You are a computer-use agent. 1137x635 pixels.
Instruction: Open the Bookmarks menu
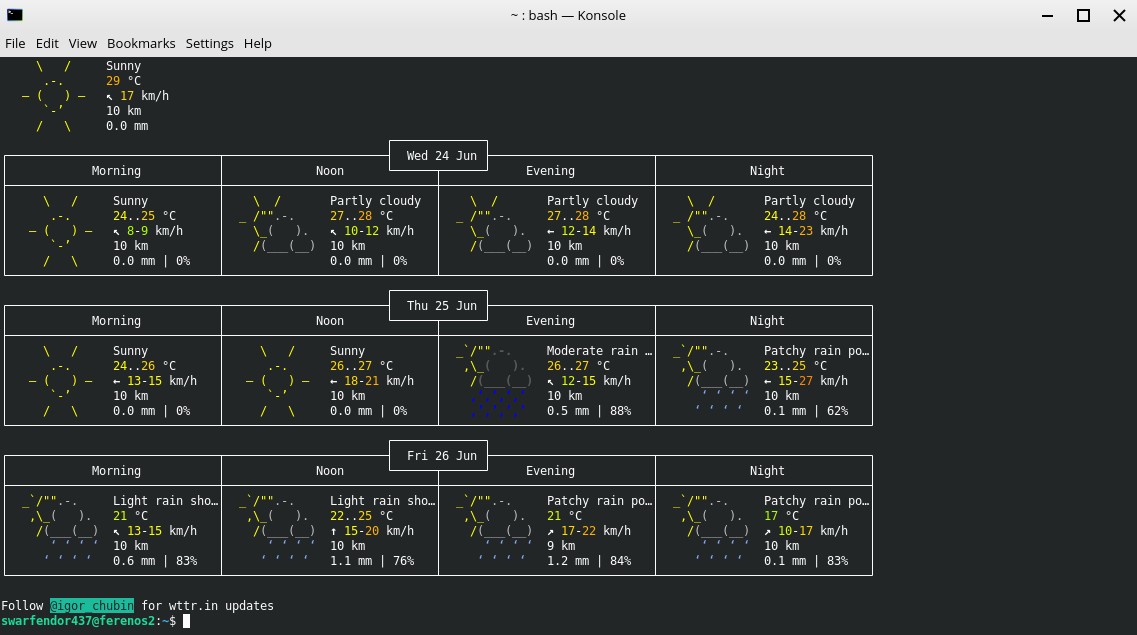pos(141,43)
